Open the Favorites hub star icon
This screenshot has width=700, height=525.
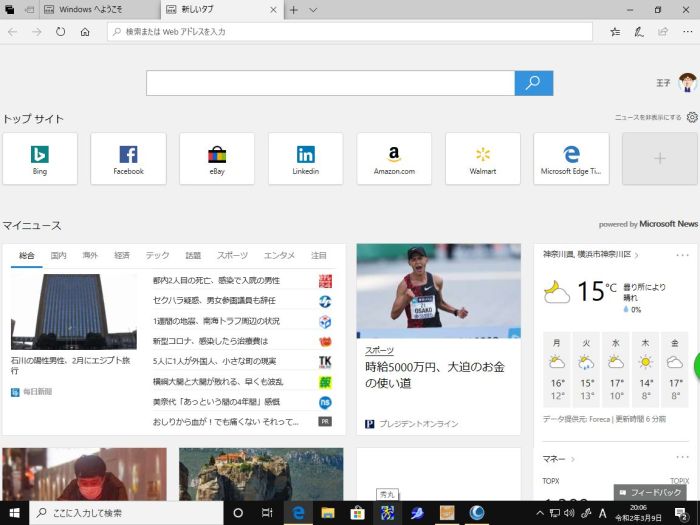pos(615,32)
